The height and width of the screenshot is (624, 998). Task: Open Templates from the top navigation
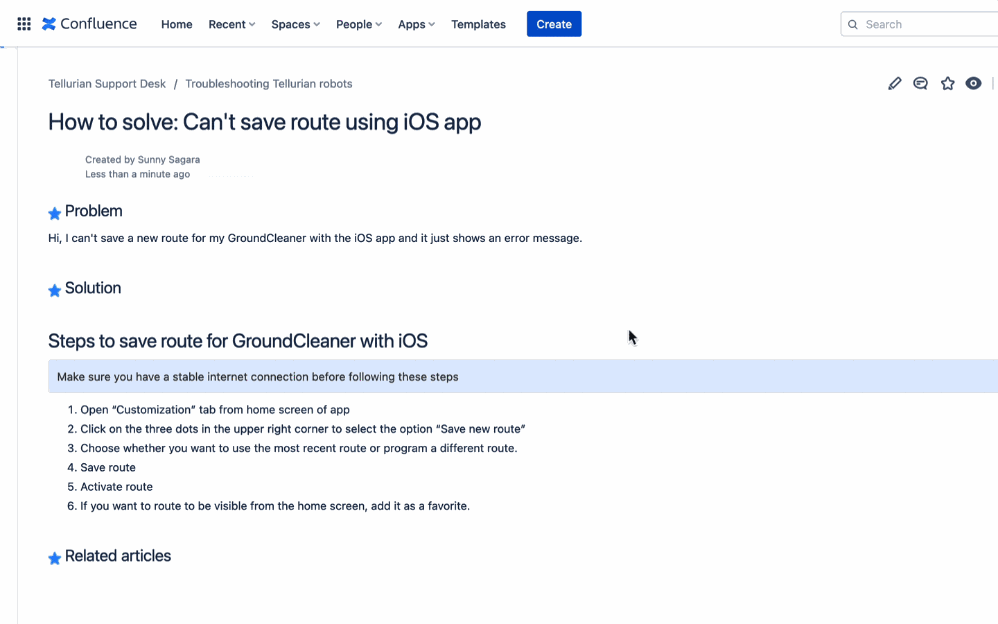coord(479,24)
